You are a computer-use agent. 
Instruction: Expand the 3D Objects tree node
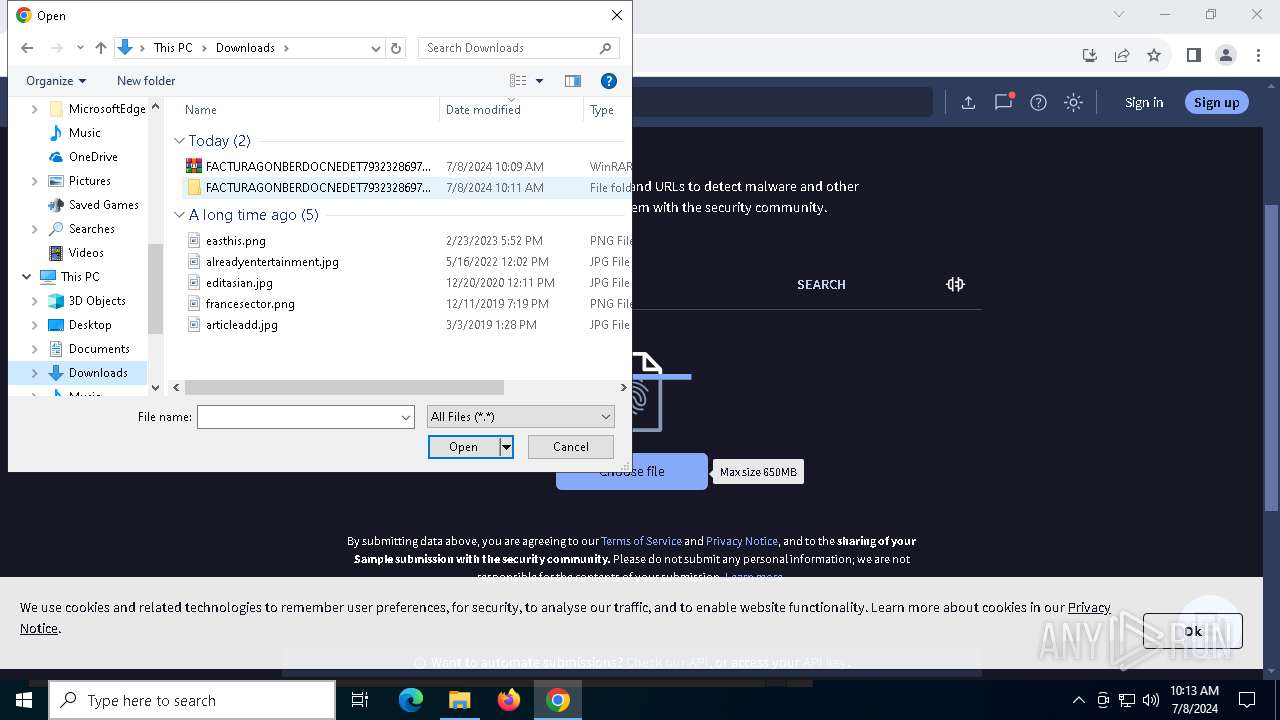pyautogui.click(x=35, y=301)
